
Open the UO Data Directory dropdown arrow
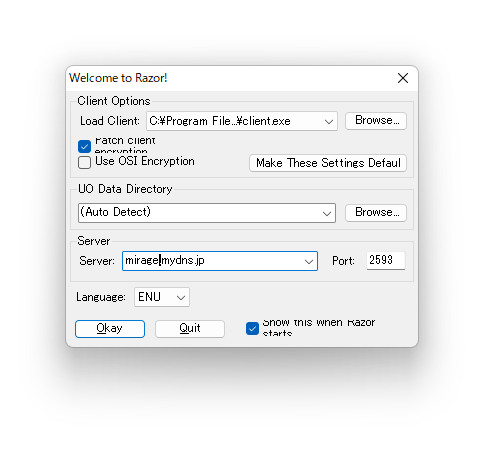327,213
